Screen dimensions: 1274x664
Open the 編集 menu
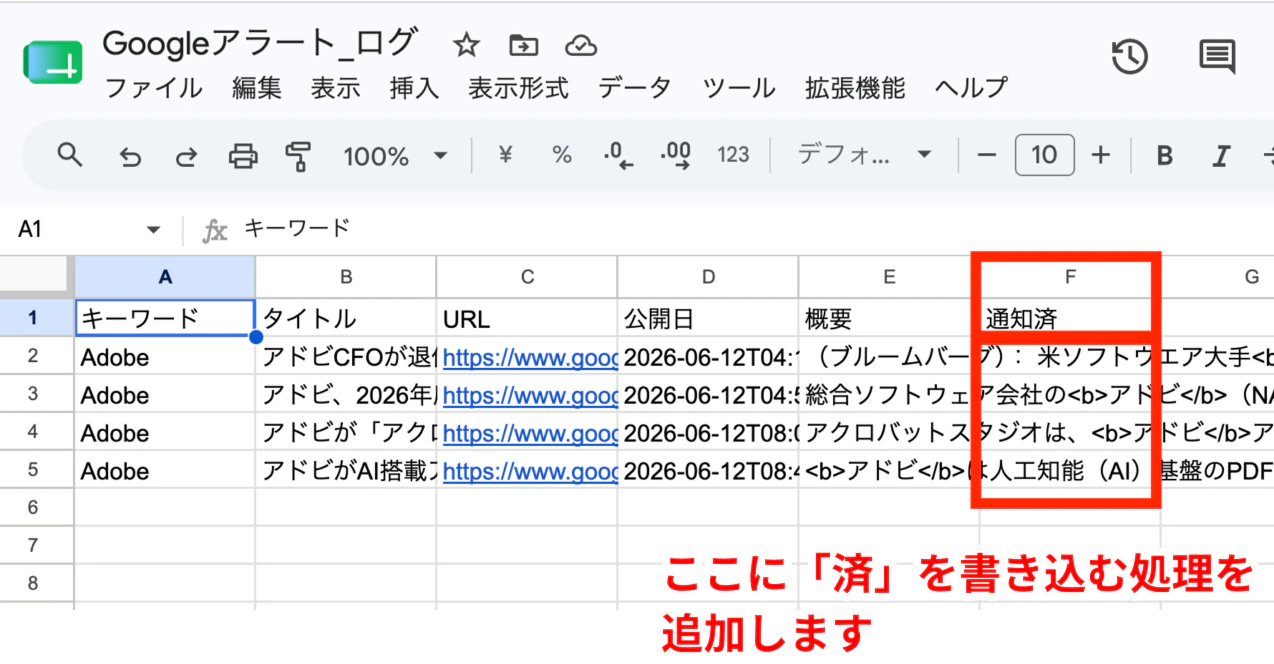click(x=257, y=88)
